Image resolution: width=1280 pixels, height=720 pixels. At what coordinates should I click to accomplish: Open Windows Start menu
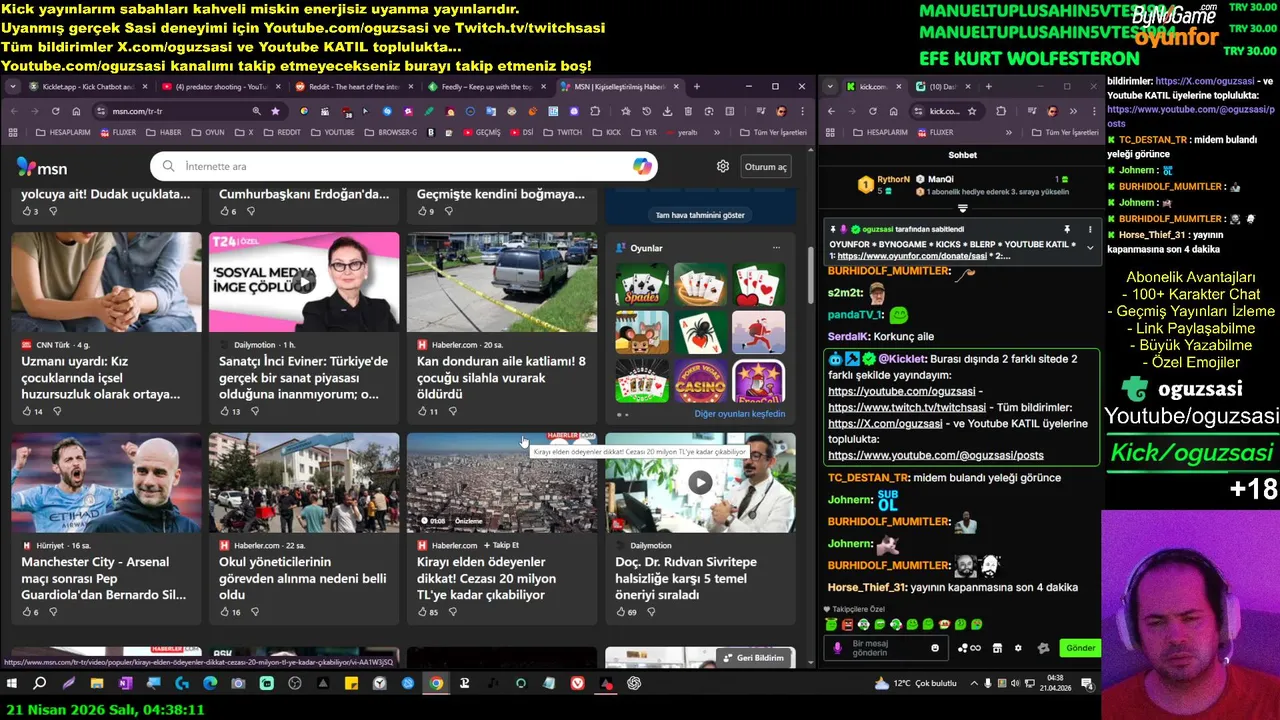[x=12, y=684]
